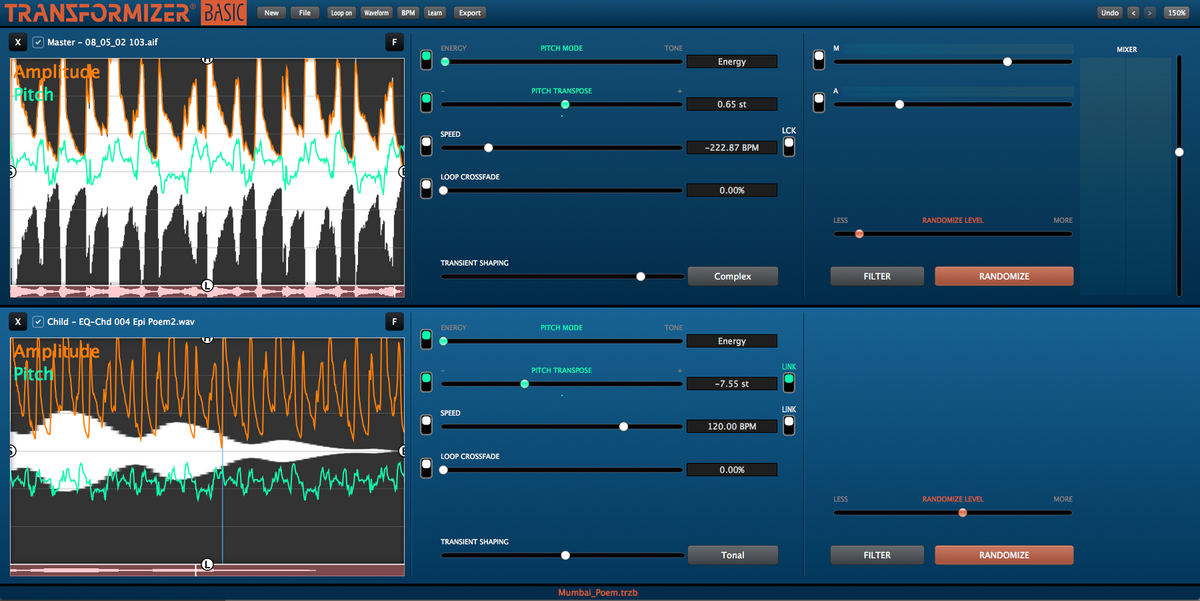Click the Randomize Level slider handle
Viewport: 1200px width, 601px height.
858,233
